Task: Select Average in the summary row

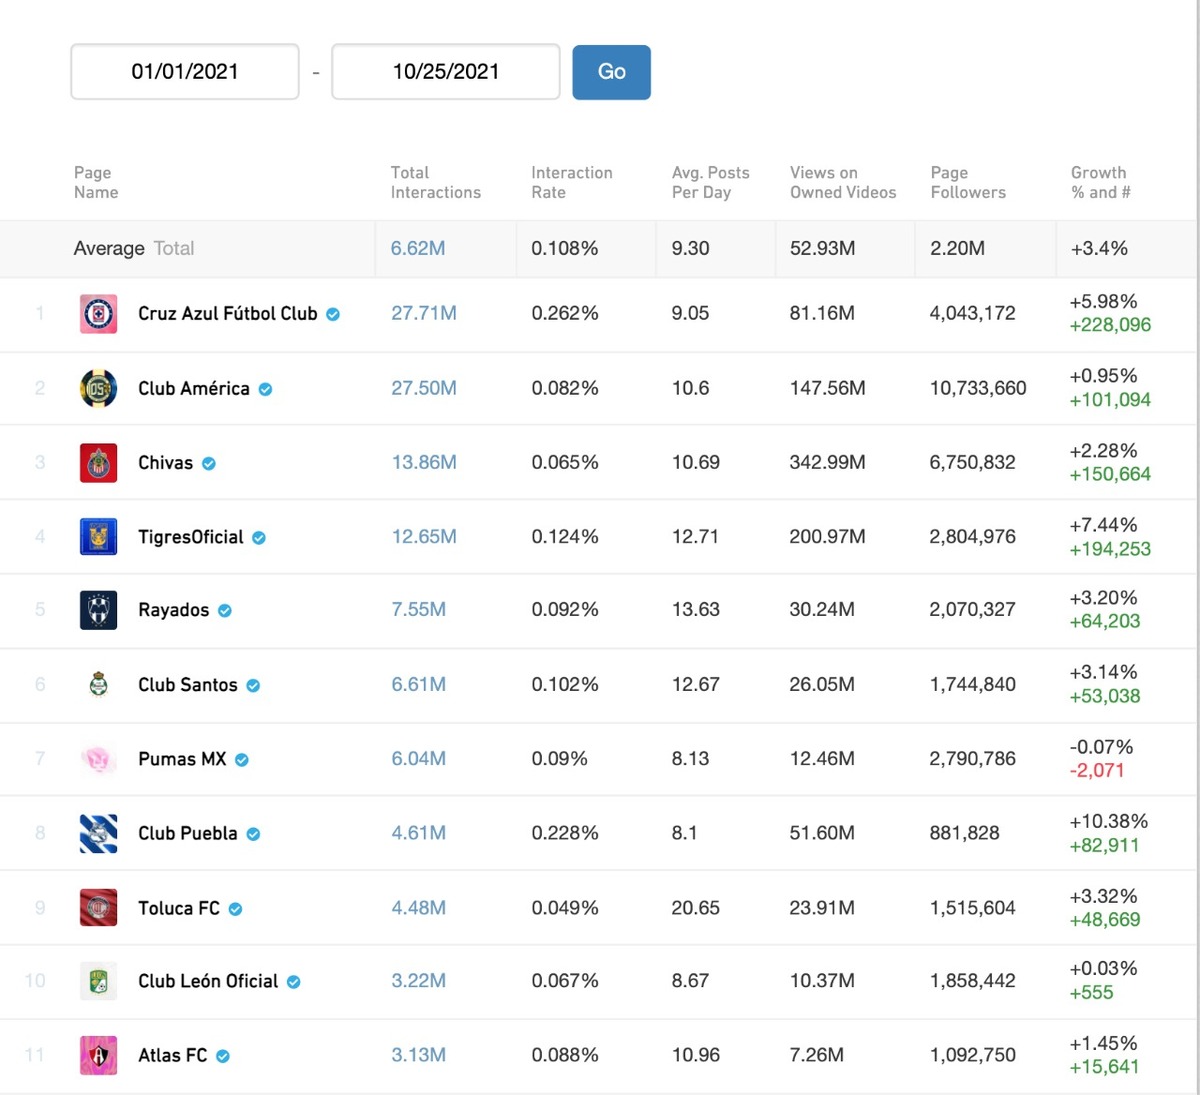Action: pyautogui.click(x=109, y=248)
